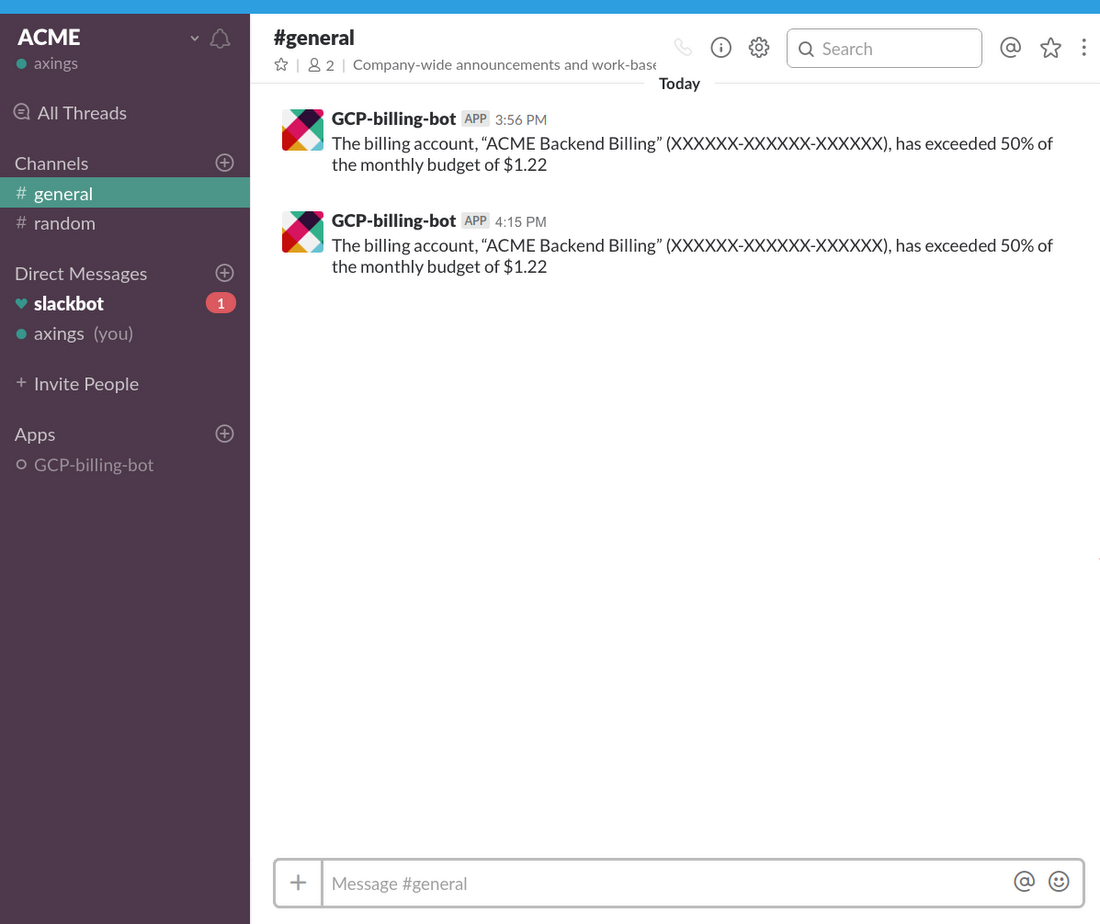Show channel details info icon
1100x924 pixels.
point(721,48)
